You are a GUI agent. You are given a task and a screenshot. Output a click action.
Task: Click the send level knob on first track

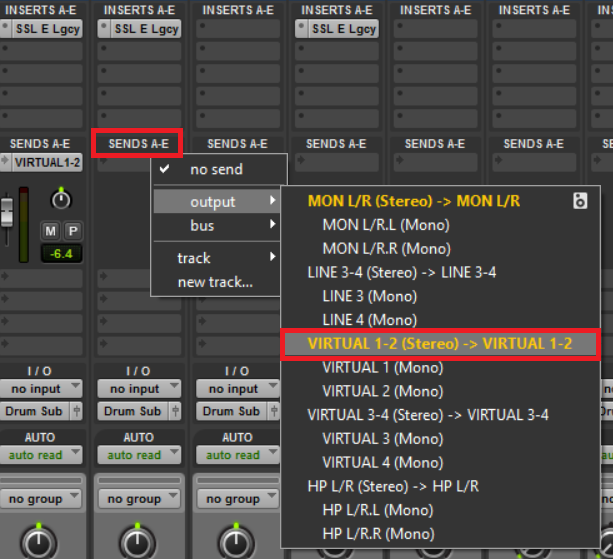point(61,199)
